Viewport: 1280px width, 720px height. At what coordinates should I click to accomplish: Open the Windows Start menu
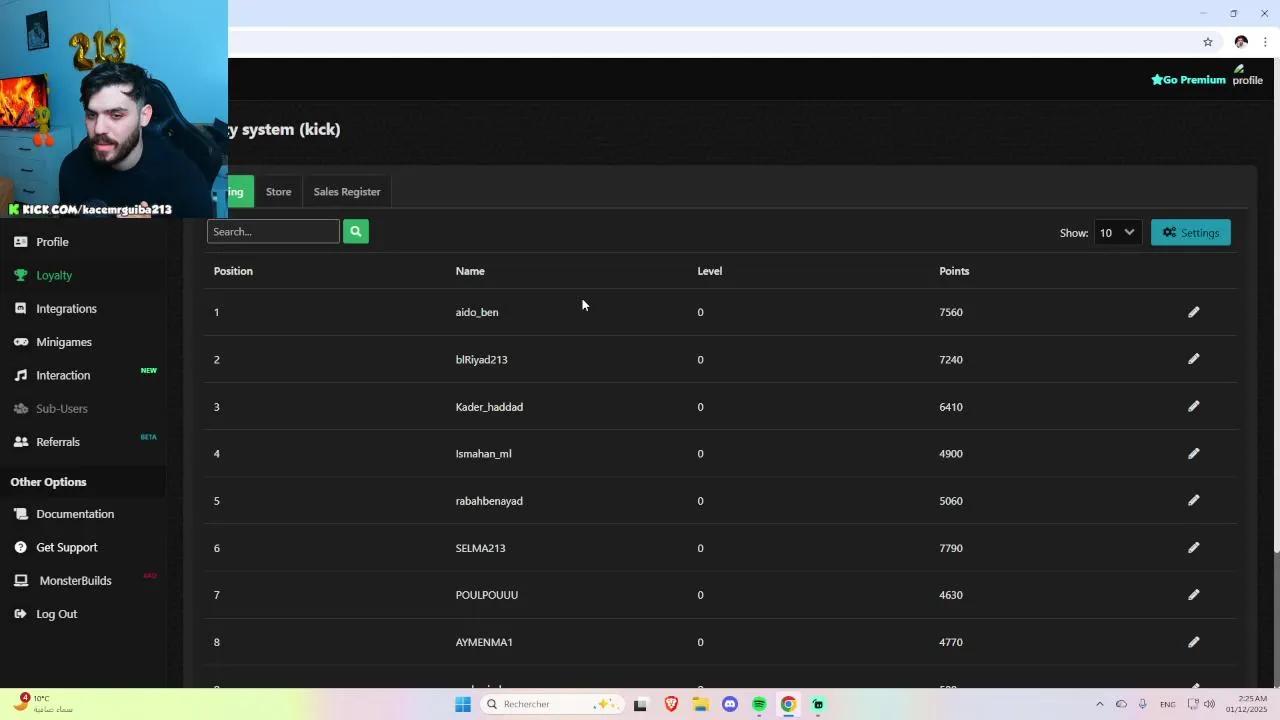tap(463, 704)
